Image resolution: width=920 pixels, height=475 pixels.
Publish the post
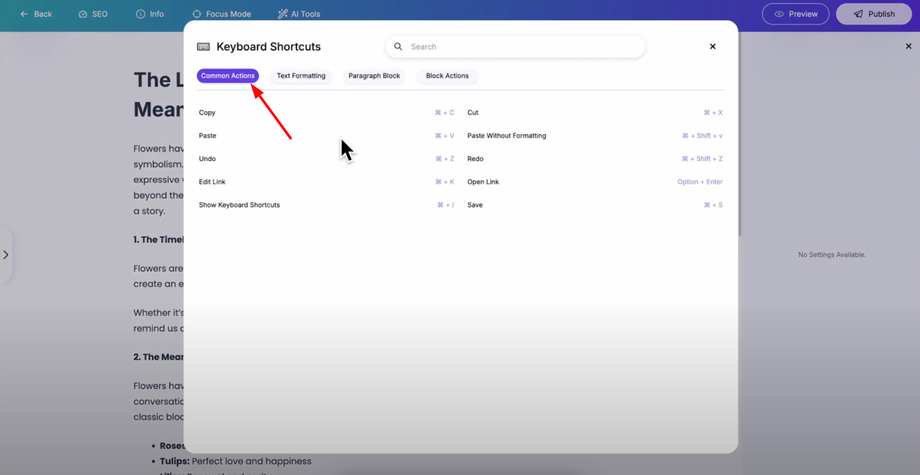tap(874, 14)
